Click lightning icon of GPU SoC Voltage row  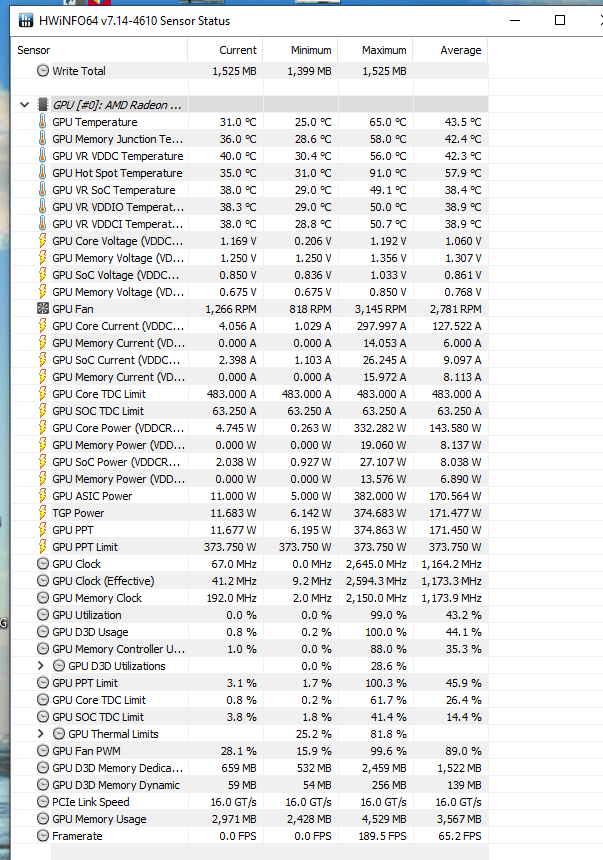pyautogui.click(x=42, y=274)
